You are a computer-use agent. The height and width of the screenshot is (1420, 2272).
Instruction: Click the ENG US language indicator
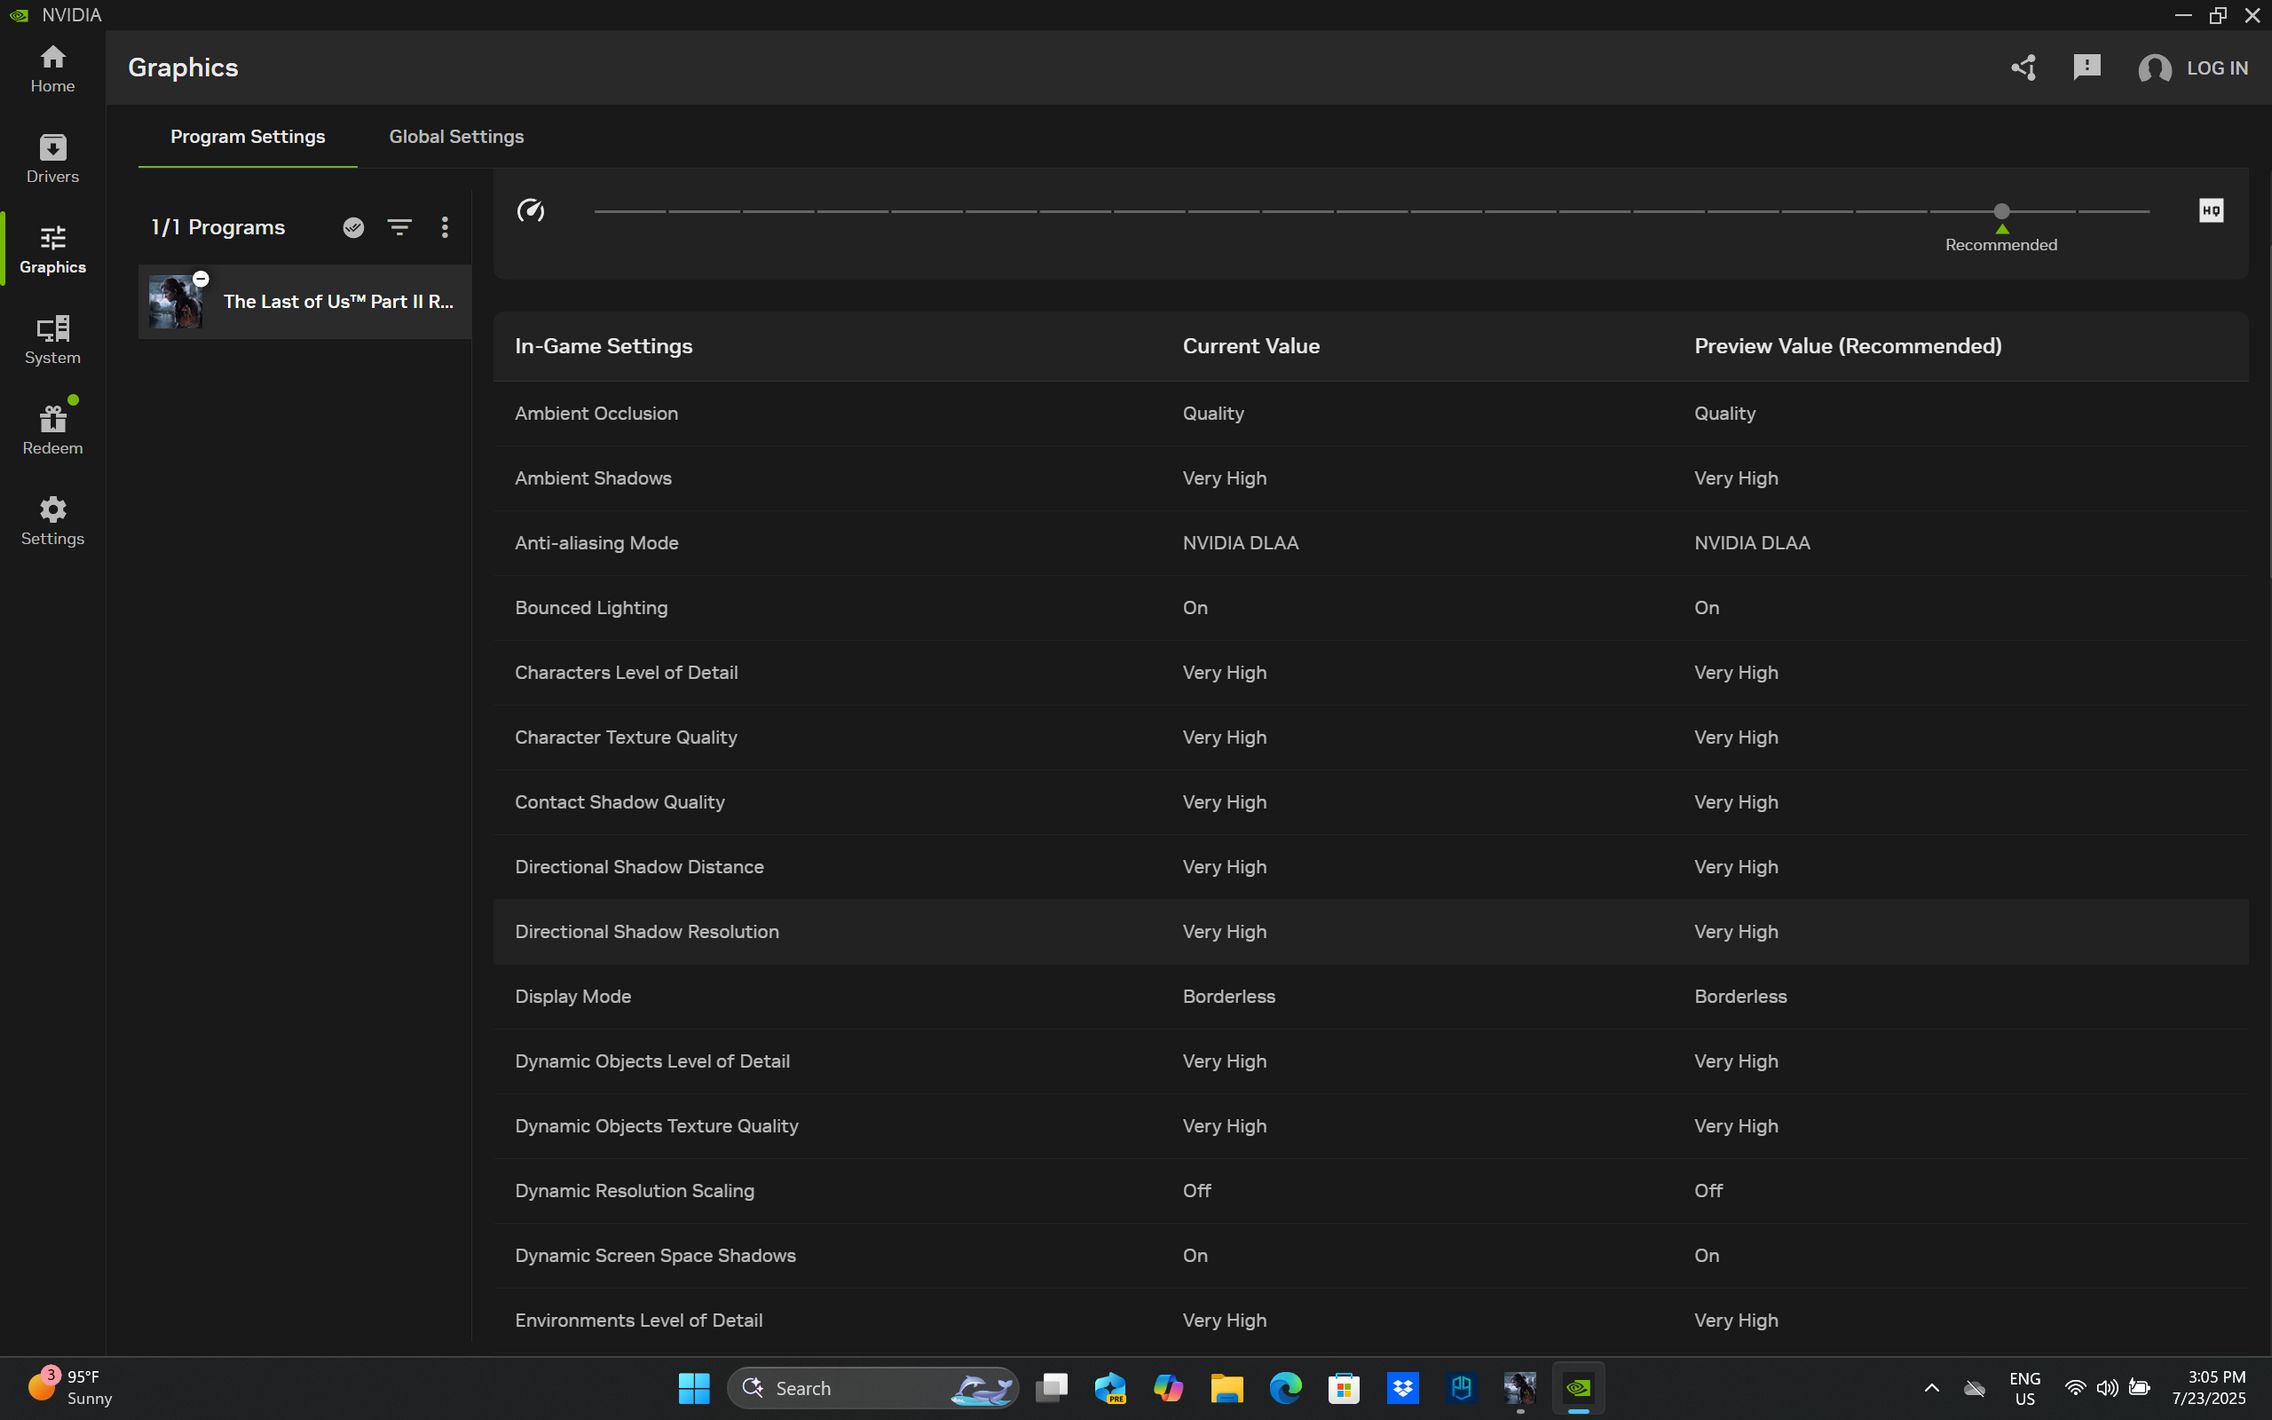pos(2024,1388)
